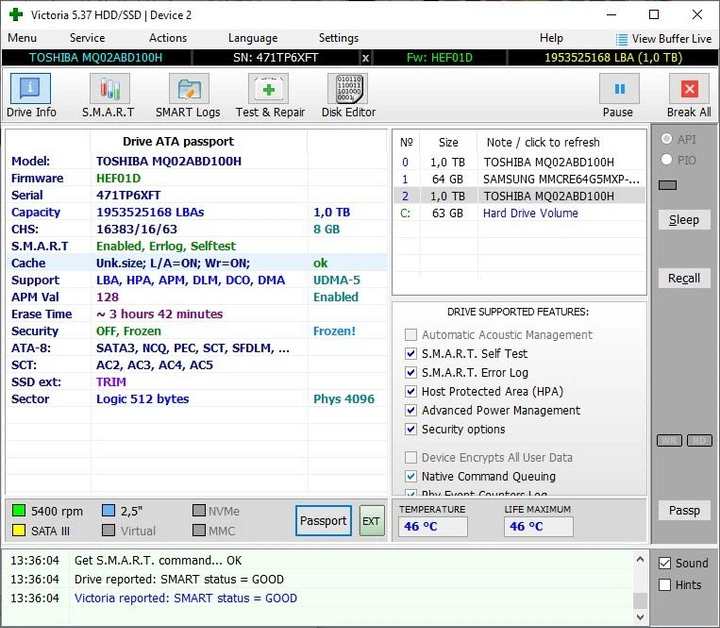This screenshot has width=720, height=628.
Task: Open the Actions menu
Action: click(x=168, y=38)
